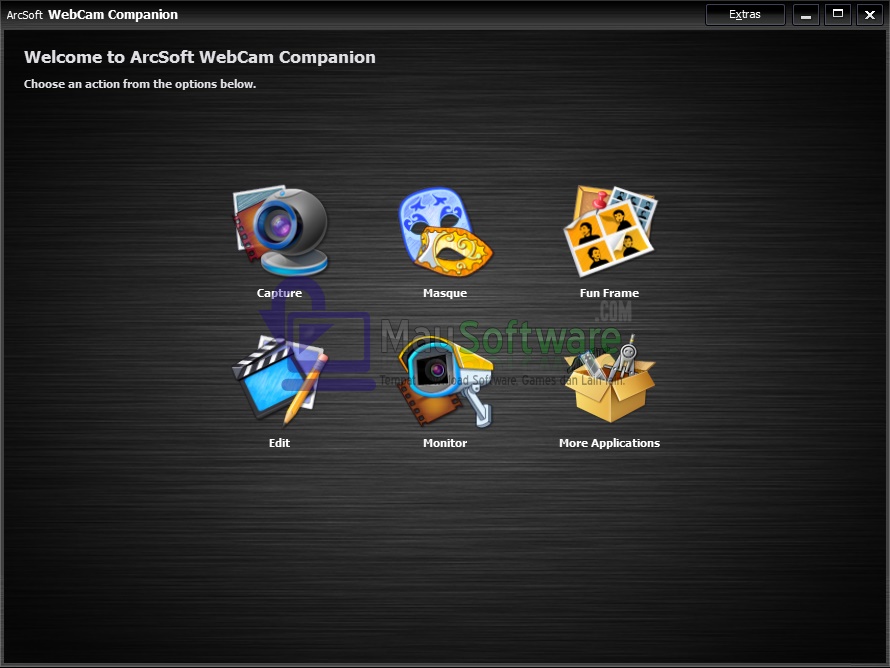Click the Edit text label
890x668 pixels.
click(x=279, y=443)
